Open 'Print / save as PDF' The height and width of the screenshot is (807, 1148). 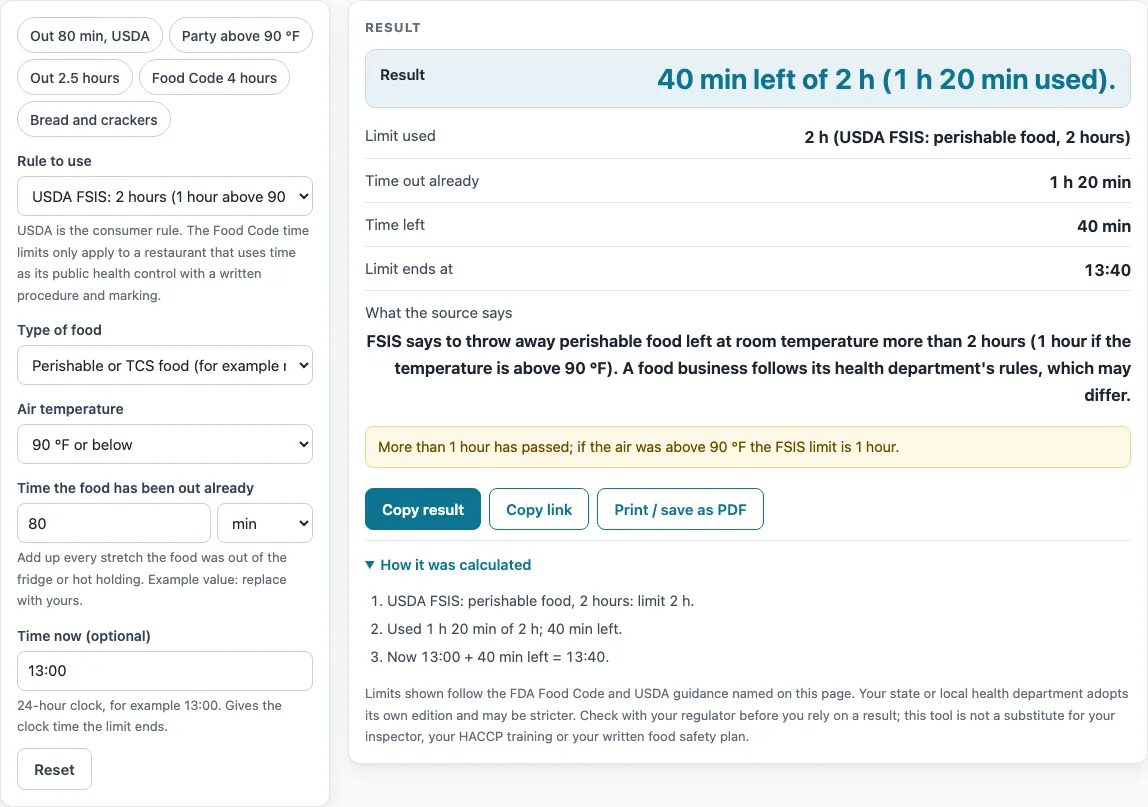point(680,510)
